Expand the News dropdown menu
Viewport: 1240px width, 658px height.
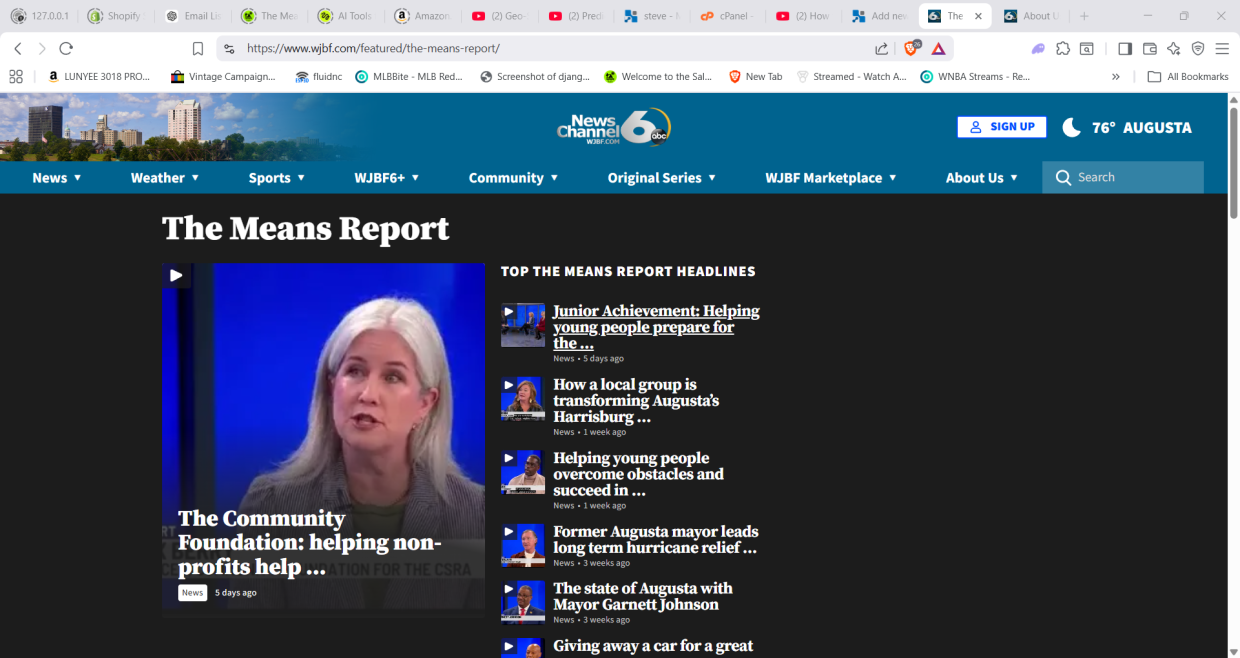(x=57, y=178)
